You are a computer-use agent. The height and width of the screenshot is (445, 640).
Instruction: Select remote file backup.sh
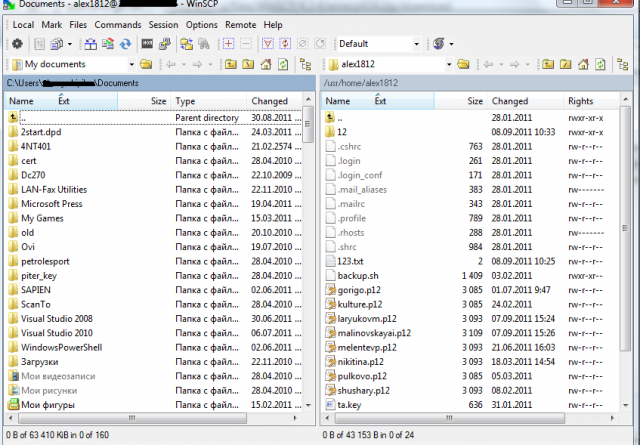pyautogui.click(x=358, y=276)
